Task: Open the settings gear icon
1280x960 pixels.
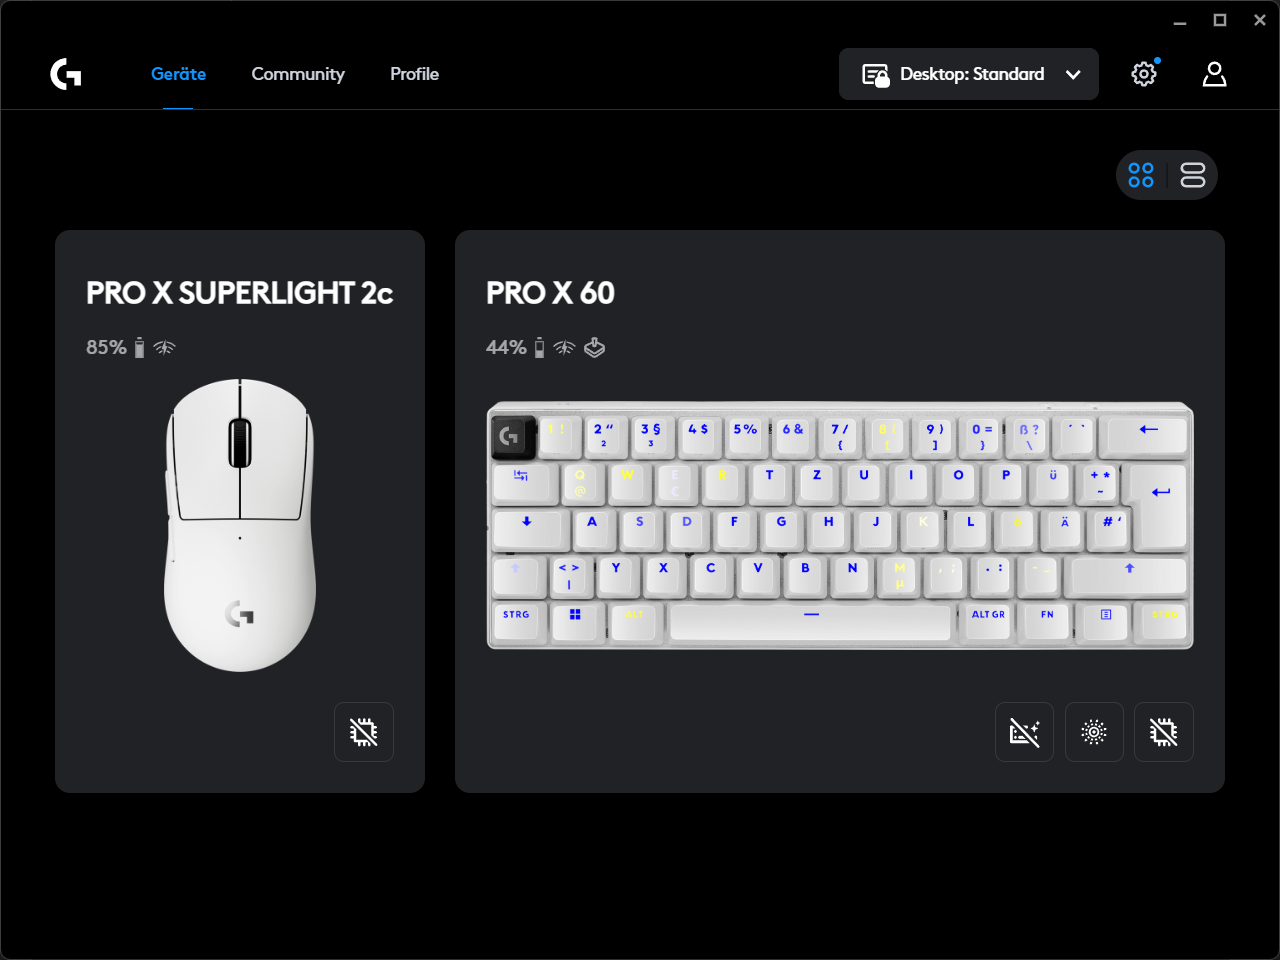Action: [x=1144, y=74]
